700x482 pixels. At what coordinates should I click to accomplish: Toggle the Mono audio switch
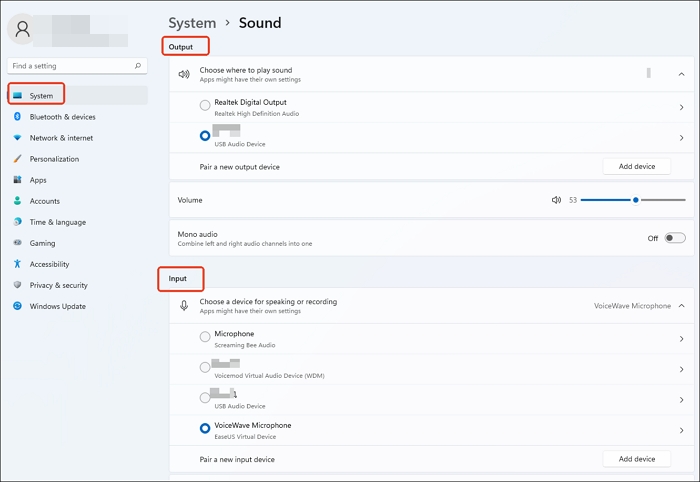pyautogui.click(x=675, y=238)
